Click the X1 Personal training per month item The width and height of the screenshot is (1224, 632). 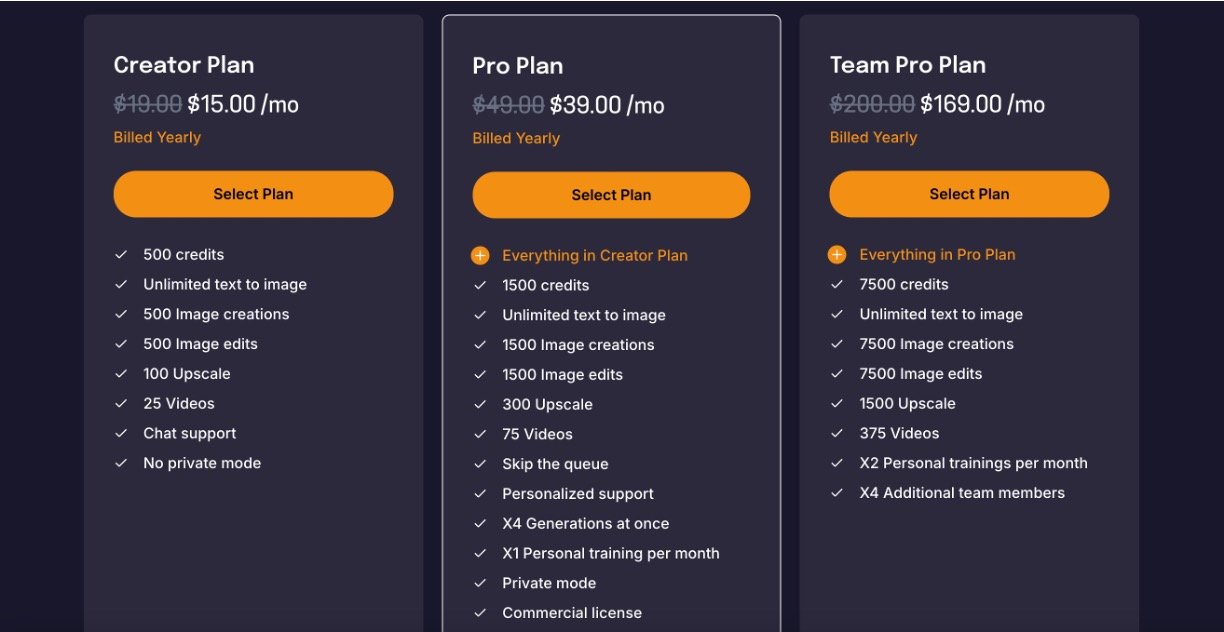pos(610,553)
